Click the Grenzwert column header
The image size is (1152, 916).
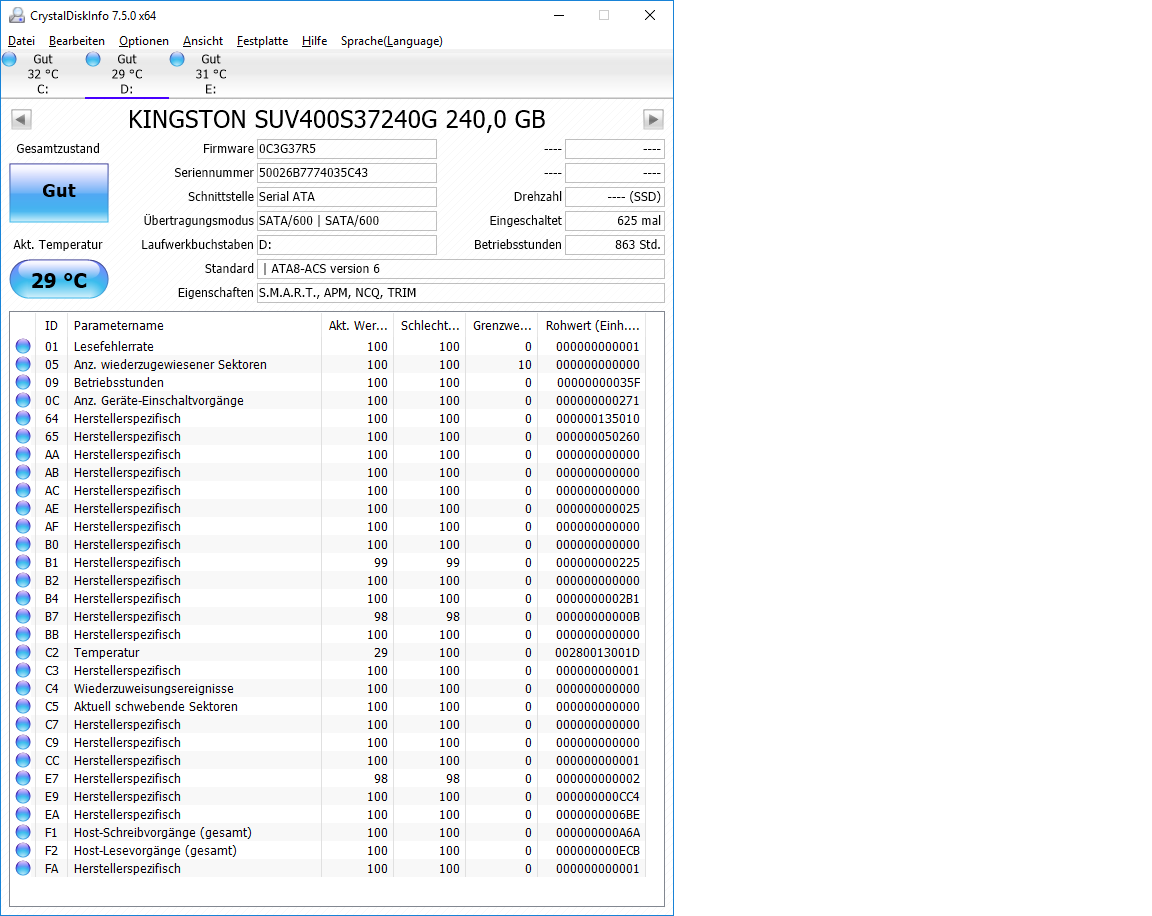[502, 325]
